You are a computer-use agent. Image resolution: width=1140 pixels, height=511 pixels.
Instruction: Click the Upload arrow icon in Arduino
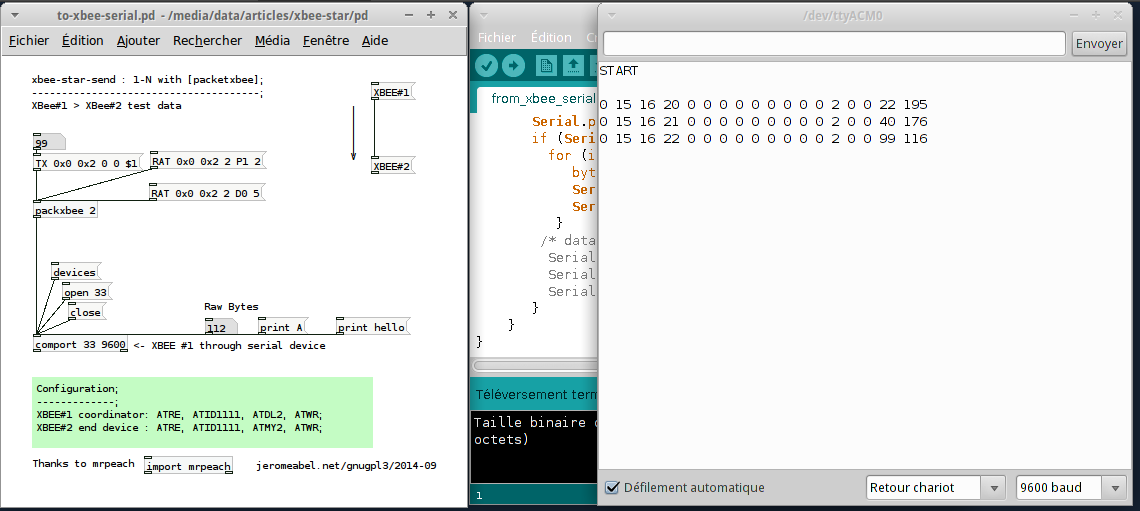tap(513, 65)
